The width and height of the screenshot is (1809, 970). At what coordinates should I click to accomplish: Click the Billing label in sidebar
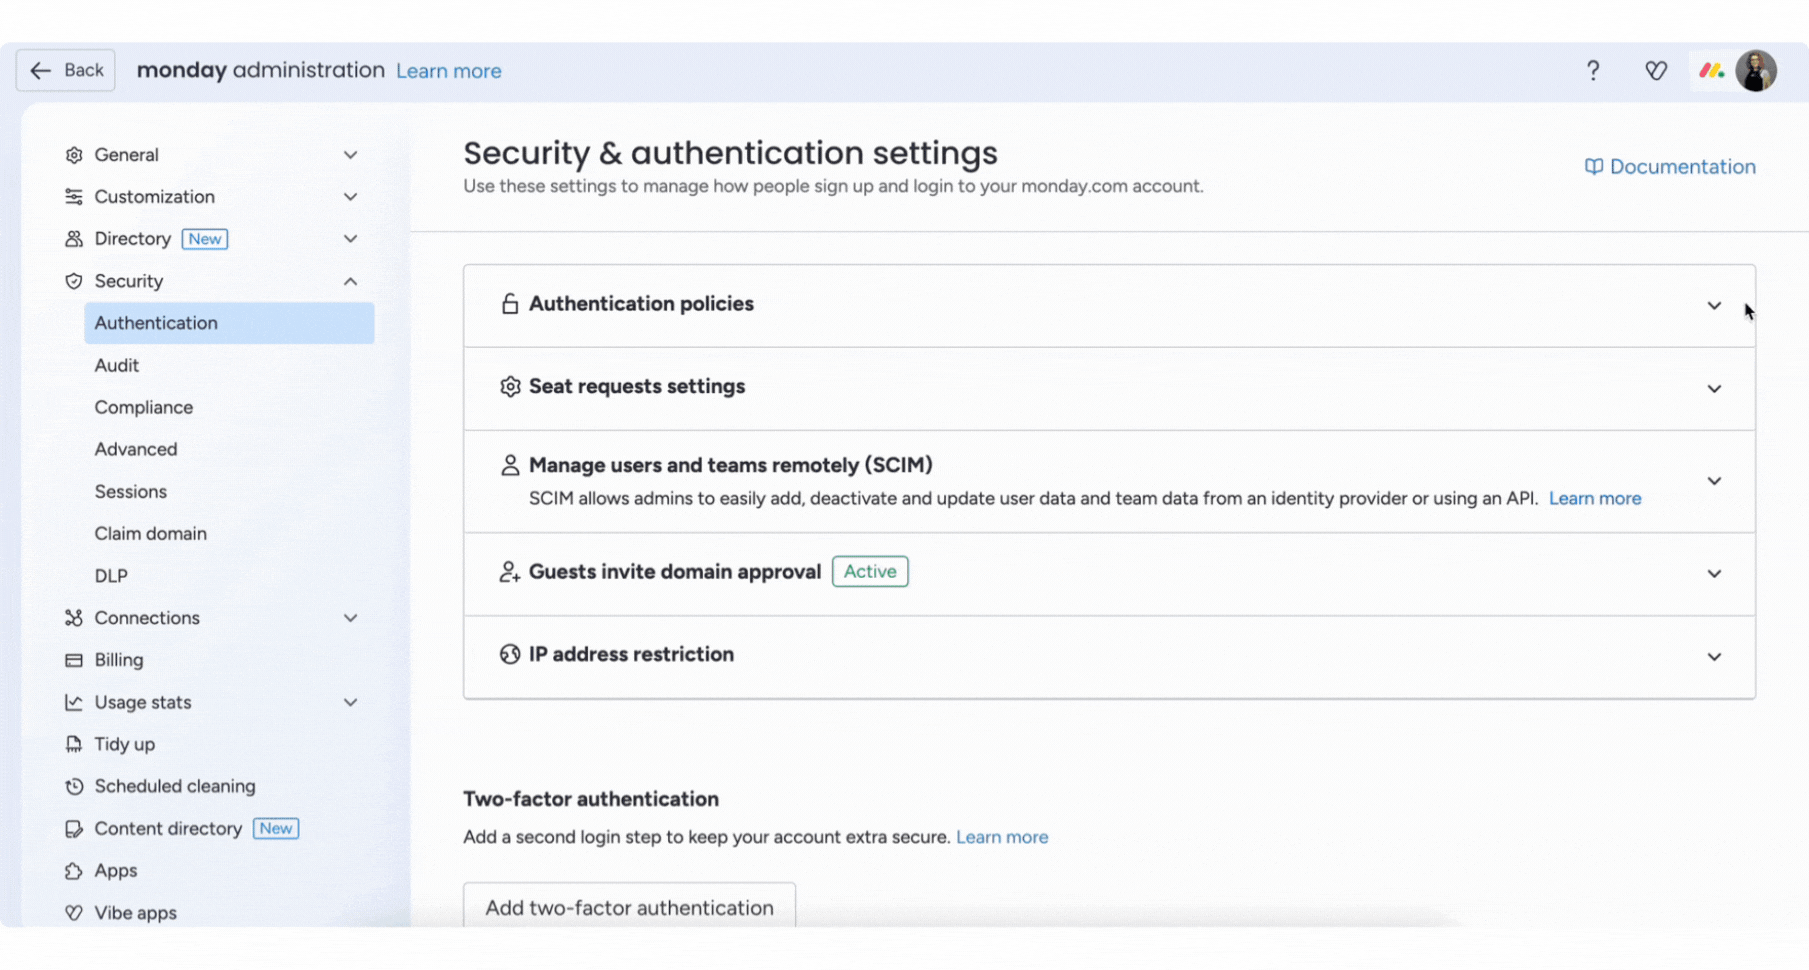tap(119, 660)
